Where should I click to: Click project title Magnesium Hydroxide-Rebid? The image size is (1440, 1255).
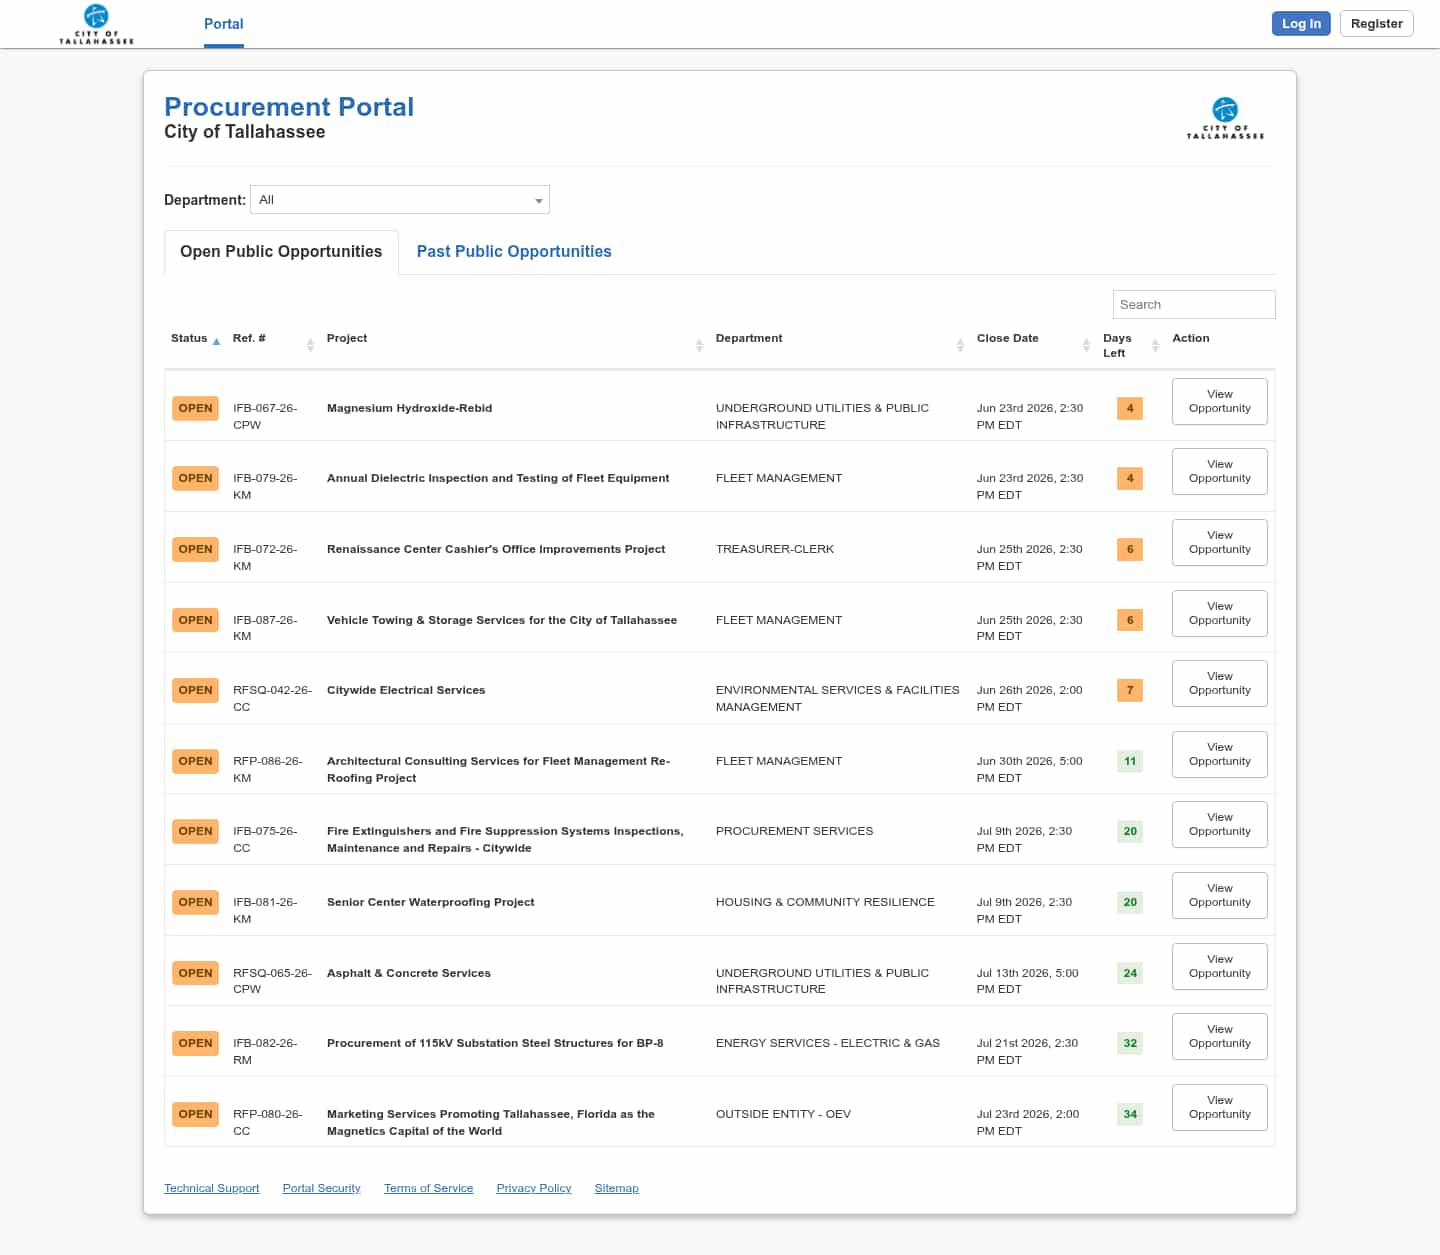409,408
